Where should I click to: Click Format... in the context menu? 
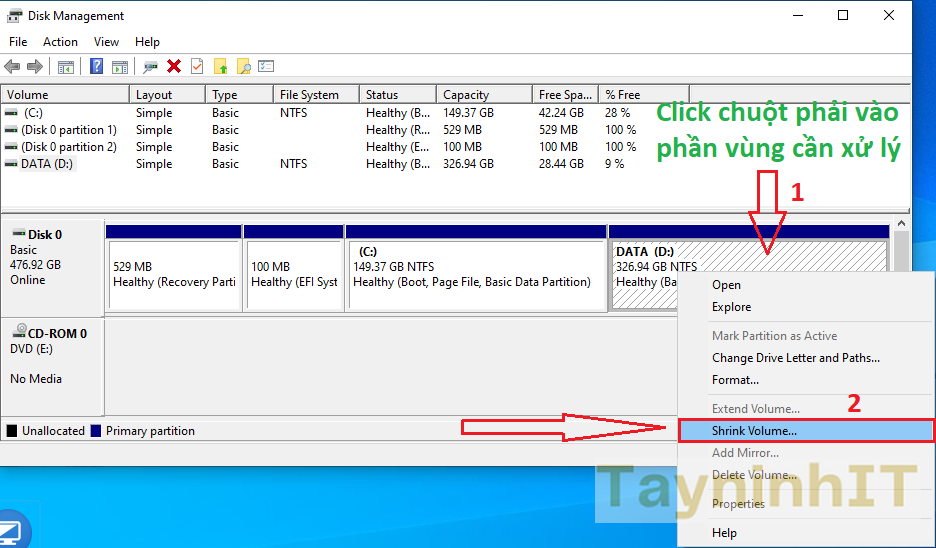pos(735,380)
